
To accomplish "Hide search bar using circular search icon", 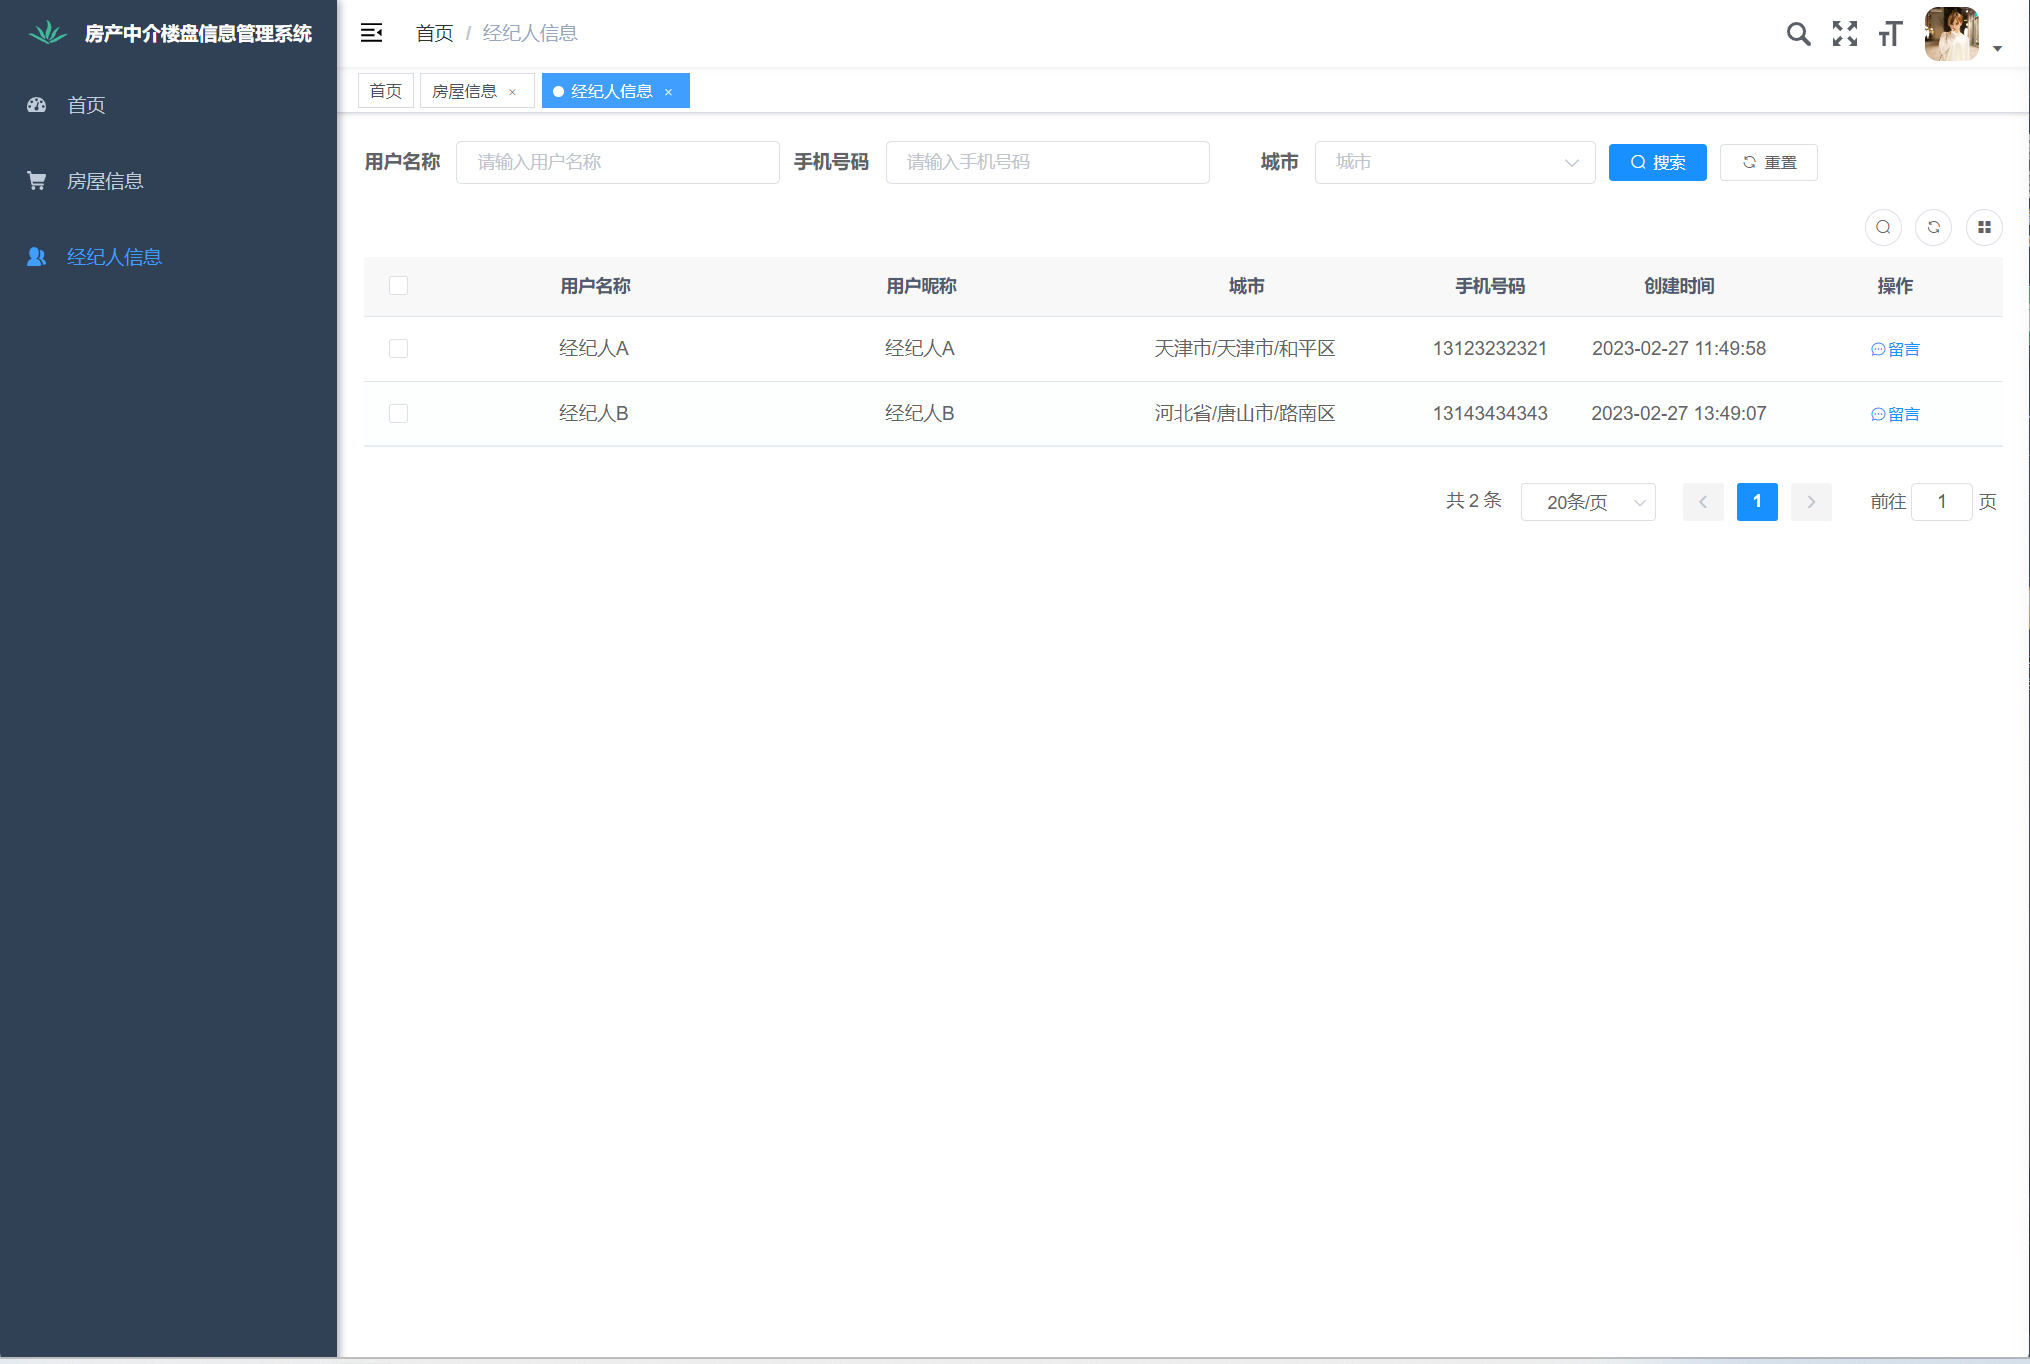I will tap(1882, 227).
